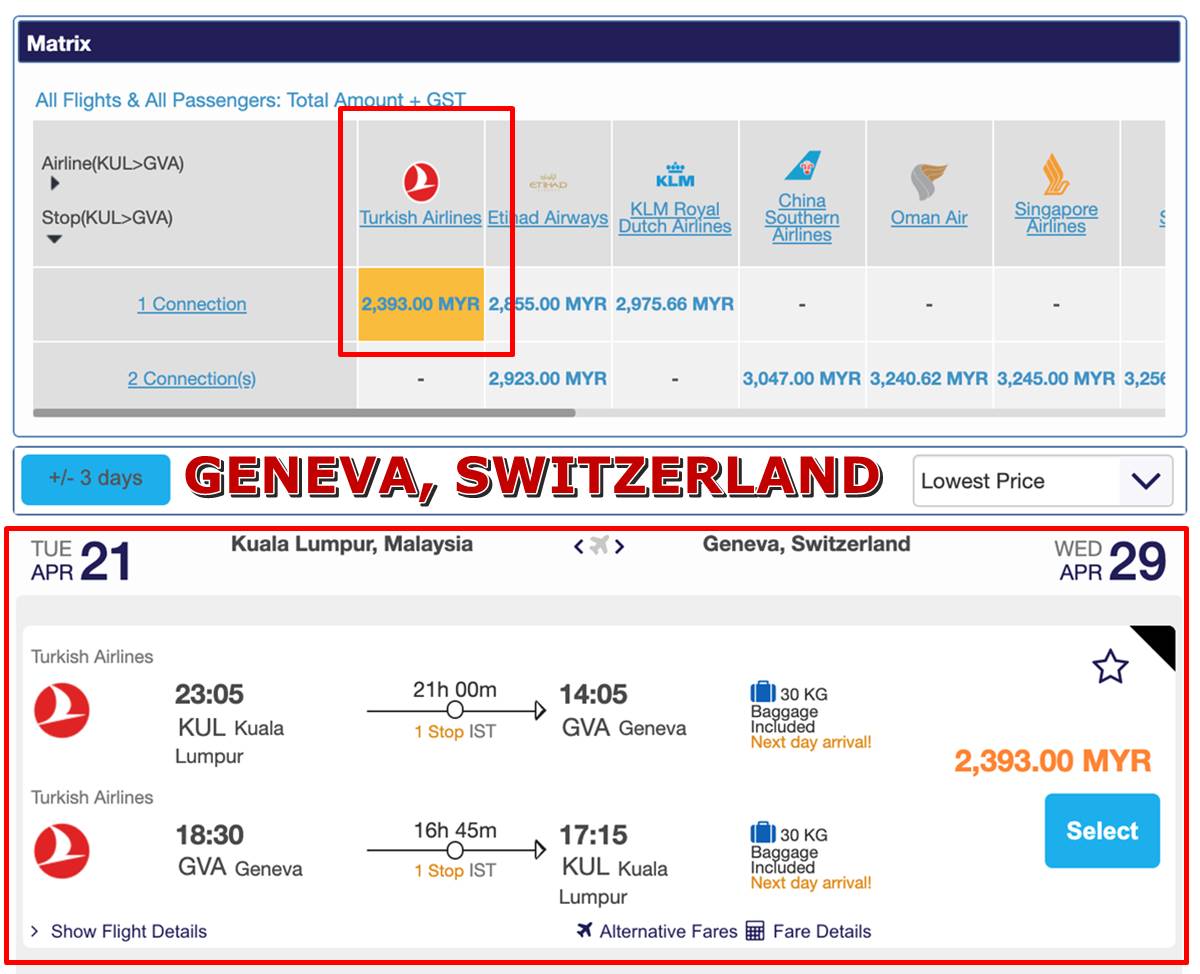The width and height of the screenshot is (1200, 974).
Task: Open the Lowest Price sort dropdown
Action: click(1043, 481)
